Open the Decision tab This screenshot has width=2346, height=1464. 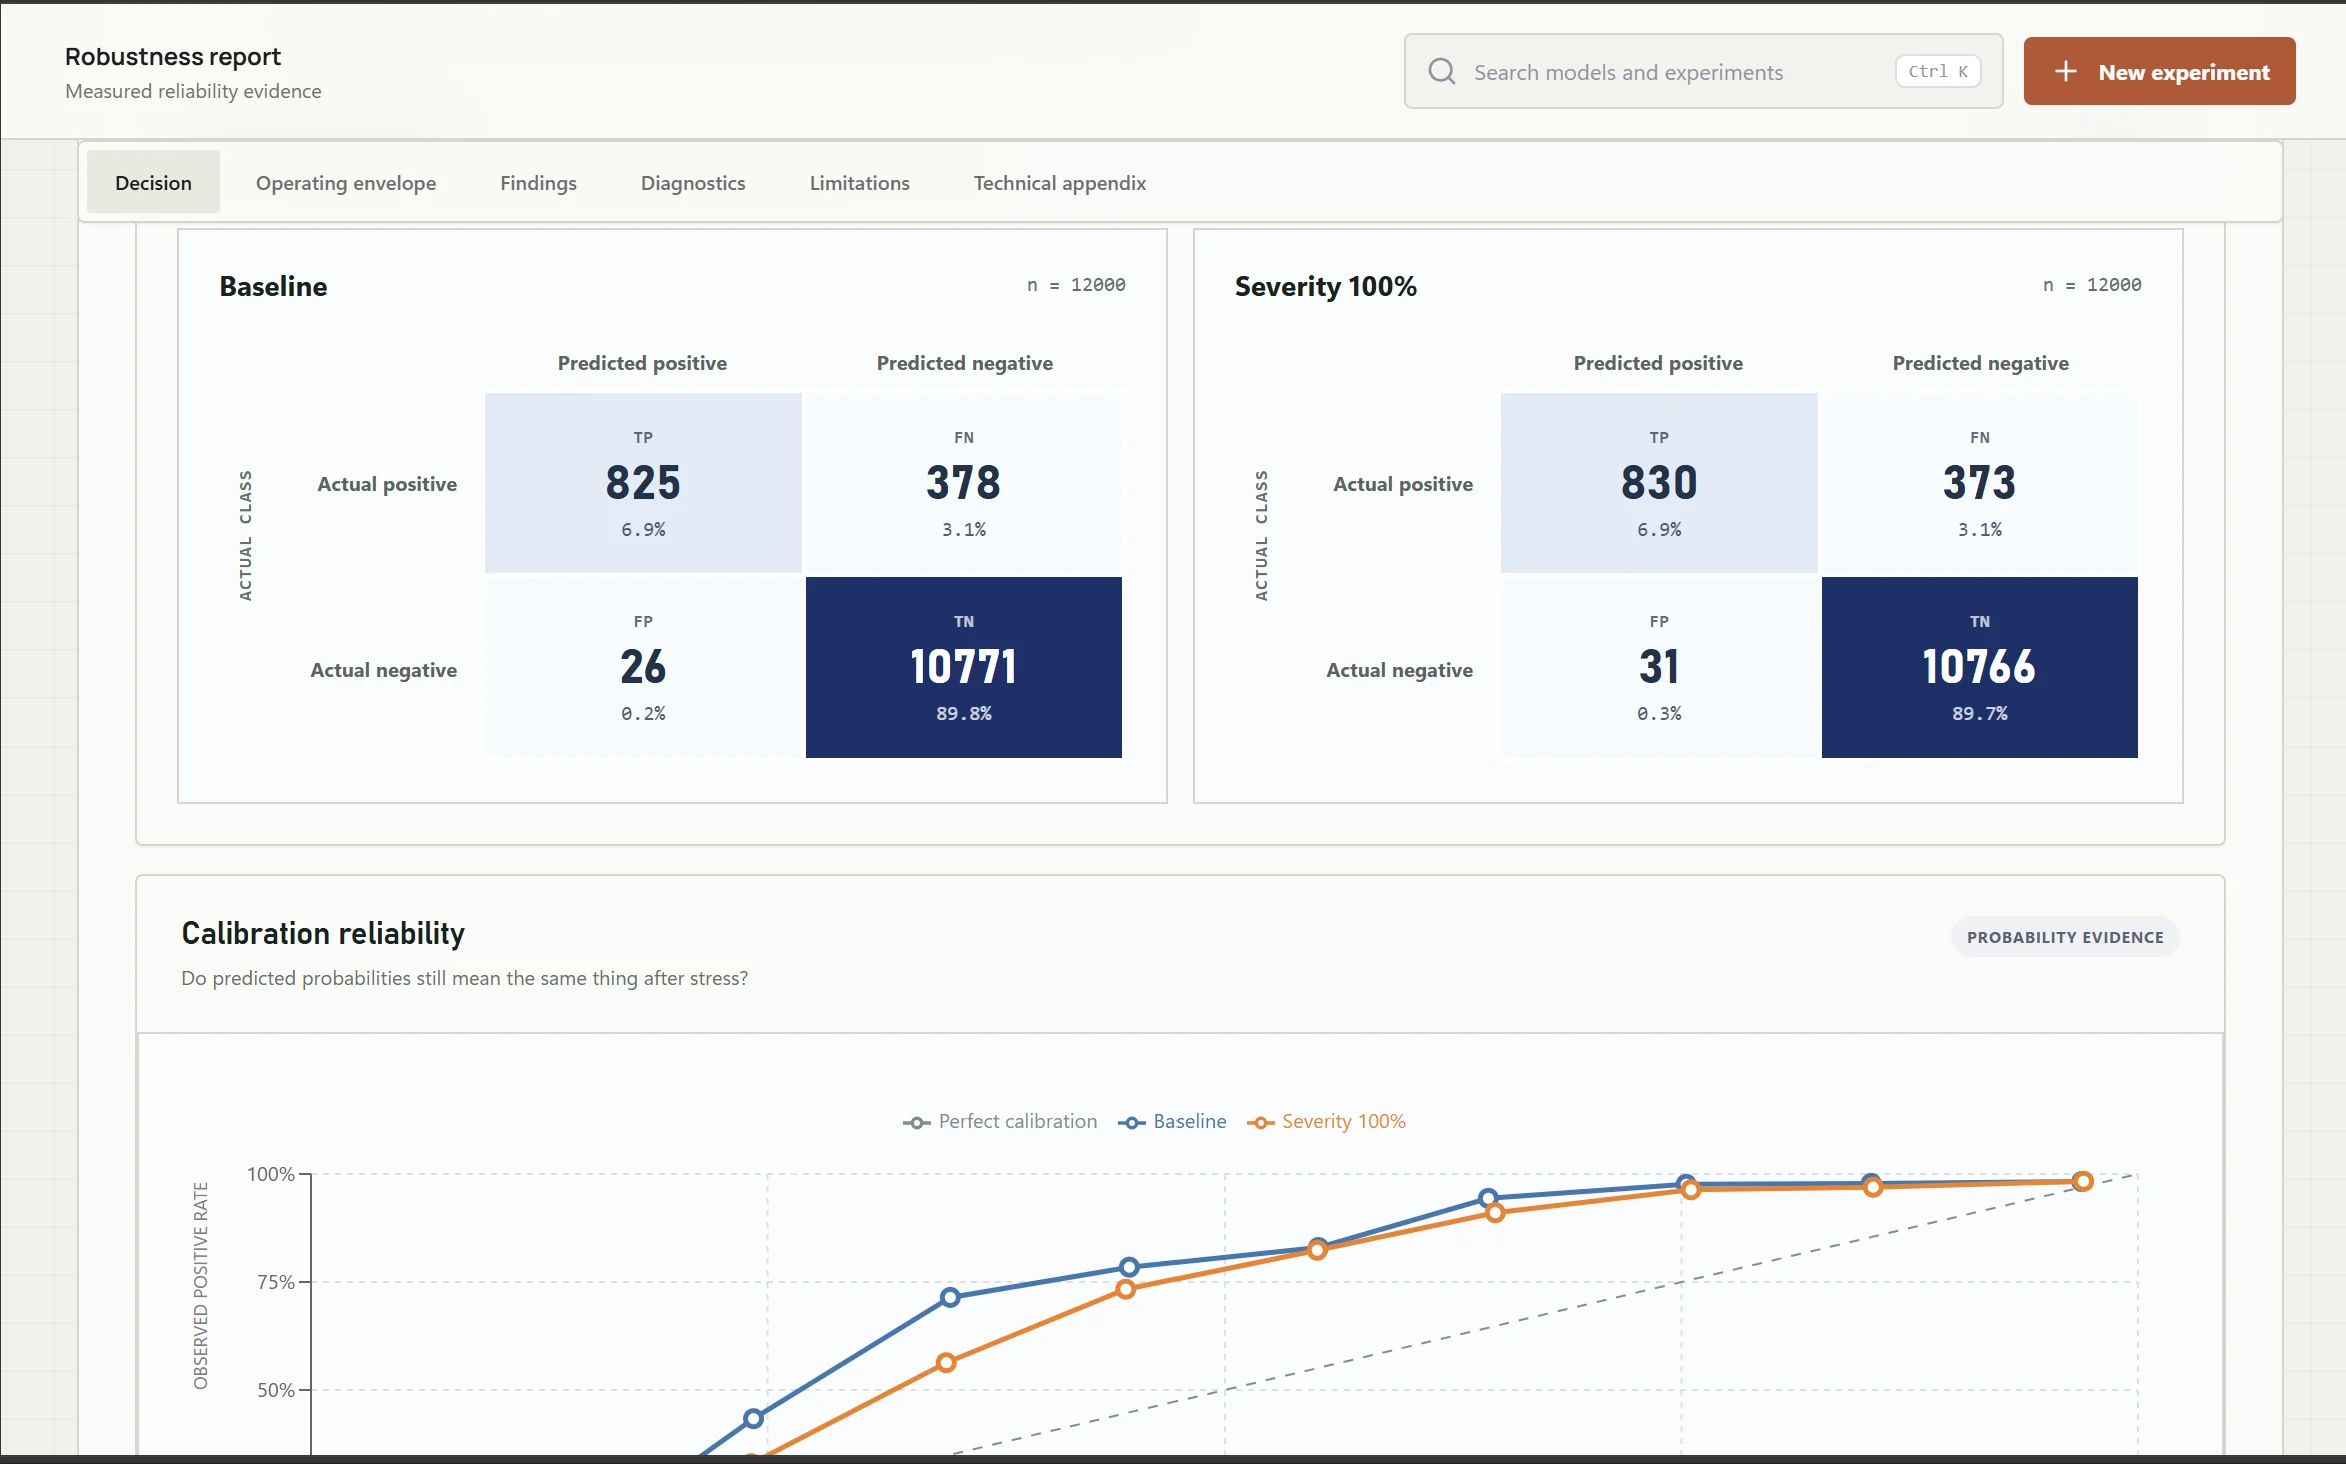(x=153, y=182)
